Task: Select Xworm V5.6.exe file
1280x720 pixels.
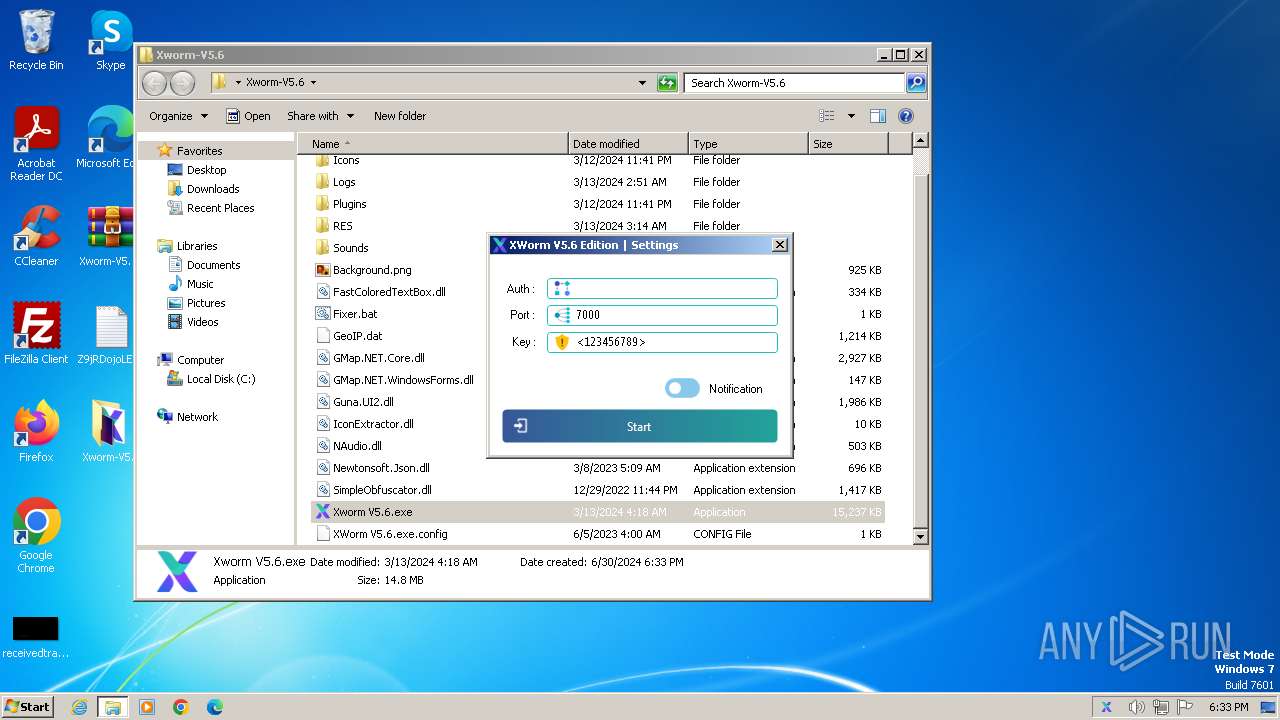Action: click(x=597, y=512)
